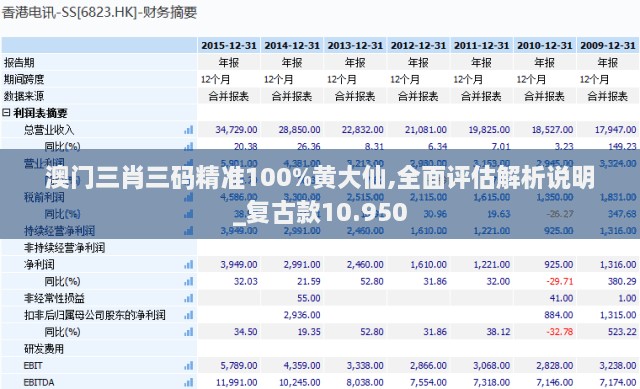Viewport: 640px width, 389px height.
Task: Select the 扣非后归属母公司股东的净利润 label
Action: coord(95,315)
